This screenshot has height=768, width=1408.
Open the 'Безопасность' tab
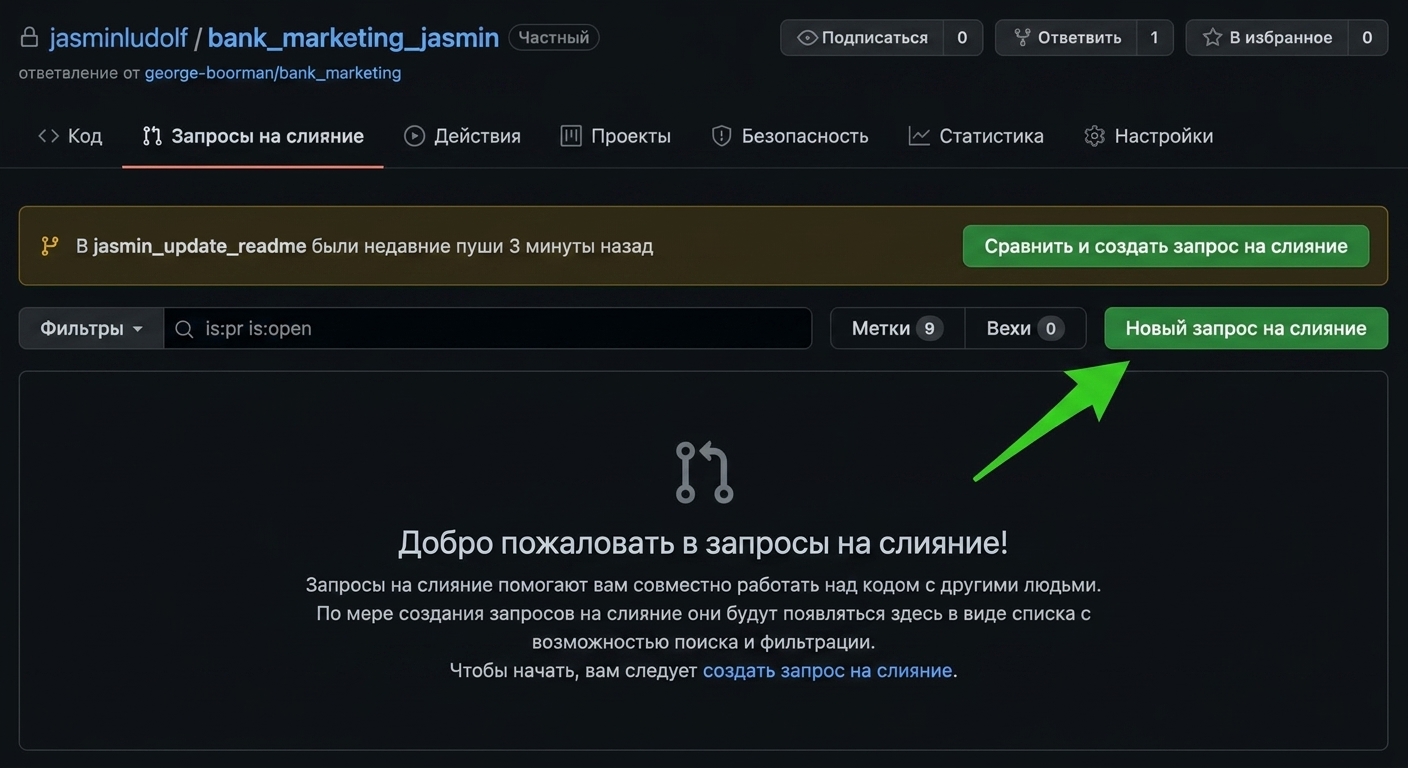(790, 136)
